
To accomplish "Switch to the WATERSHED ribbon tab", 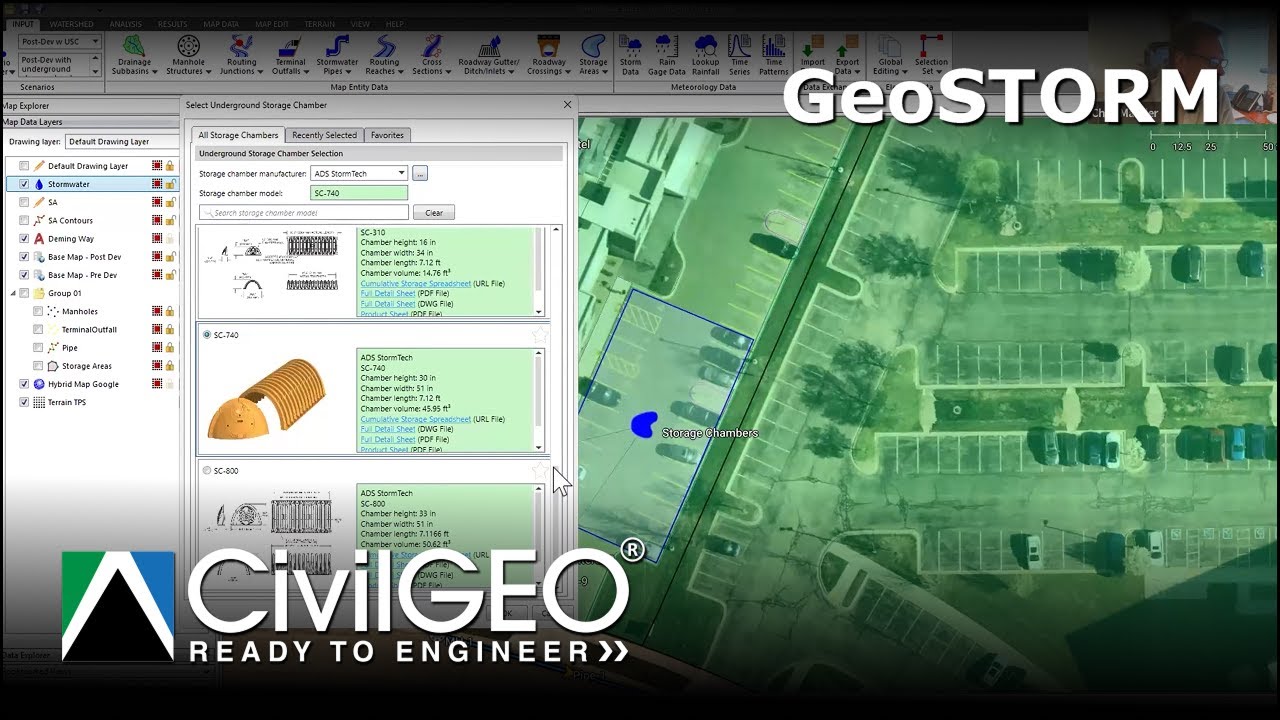I will [71, 24].
